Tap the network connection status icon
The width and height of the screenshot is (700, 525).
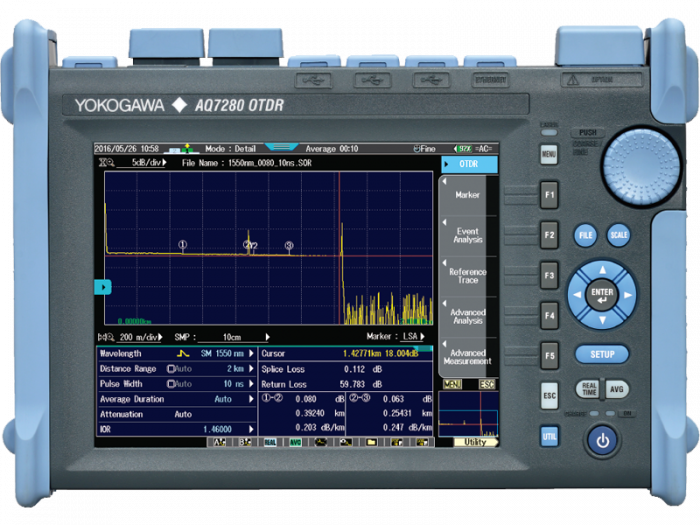181,149
